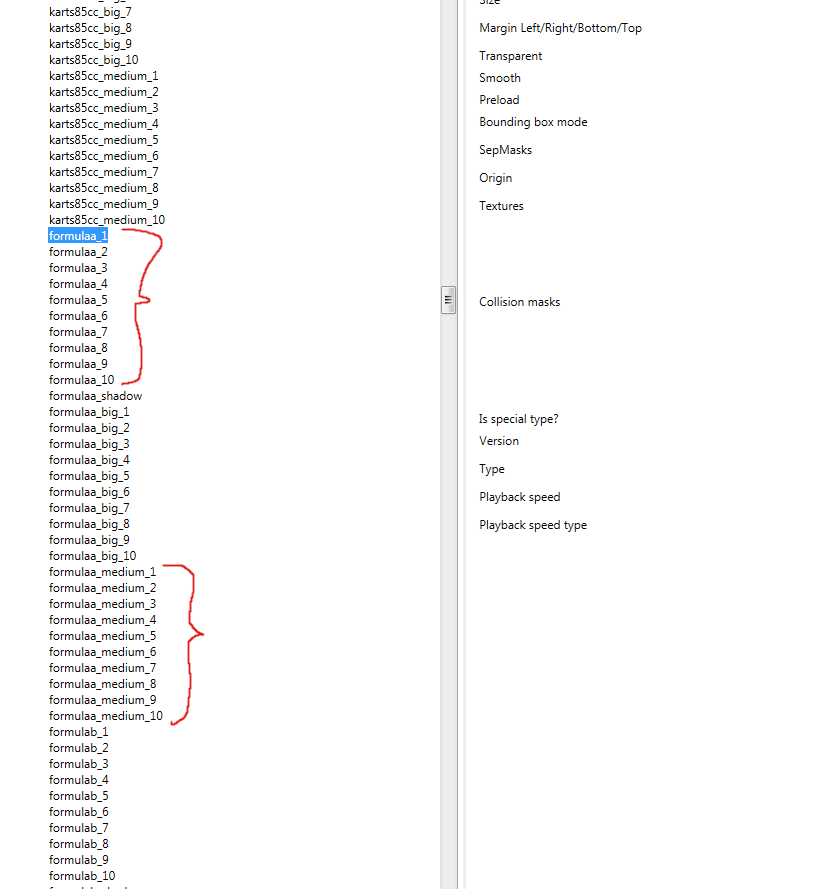Click formulaa_medium_3 item
Viewport: 824px width, 889px height.
(x=103, y=604)
